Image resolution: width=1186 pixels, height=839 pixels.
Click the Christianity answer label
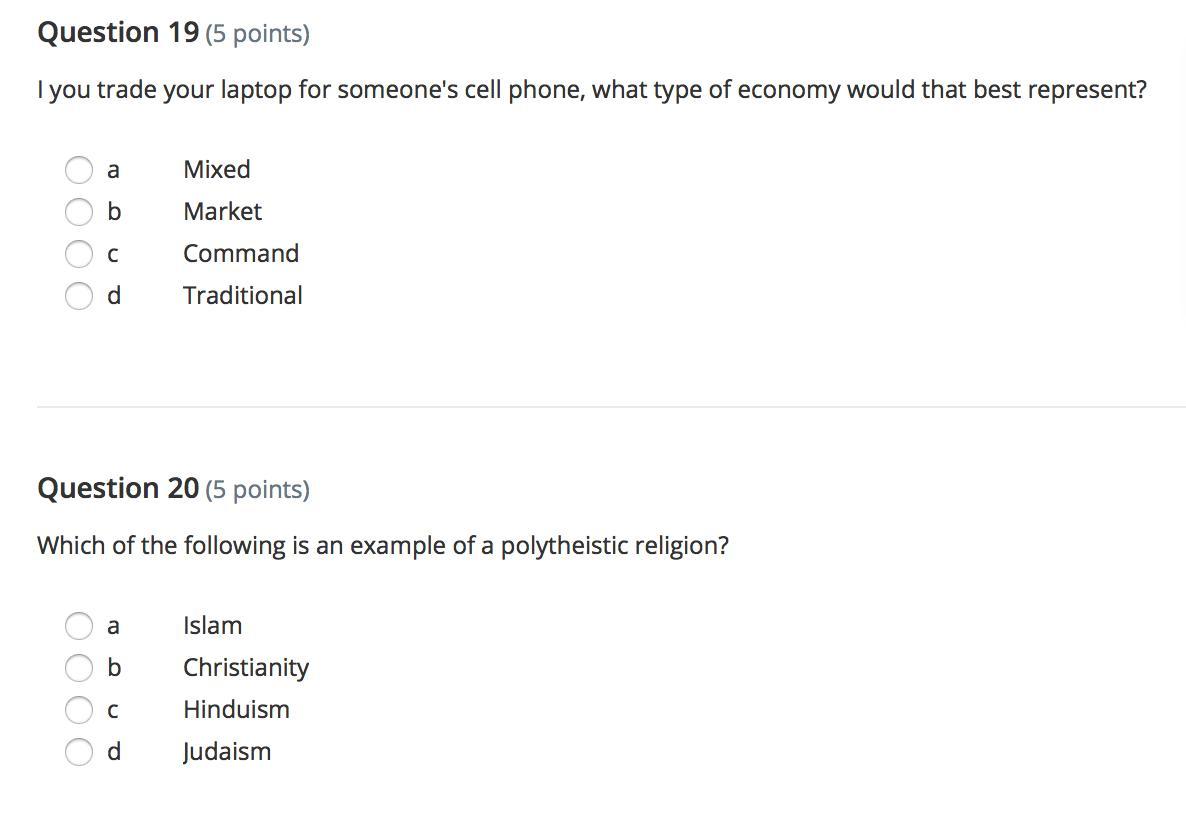coord(246,668)
